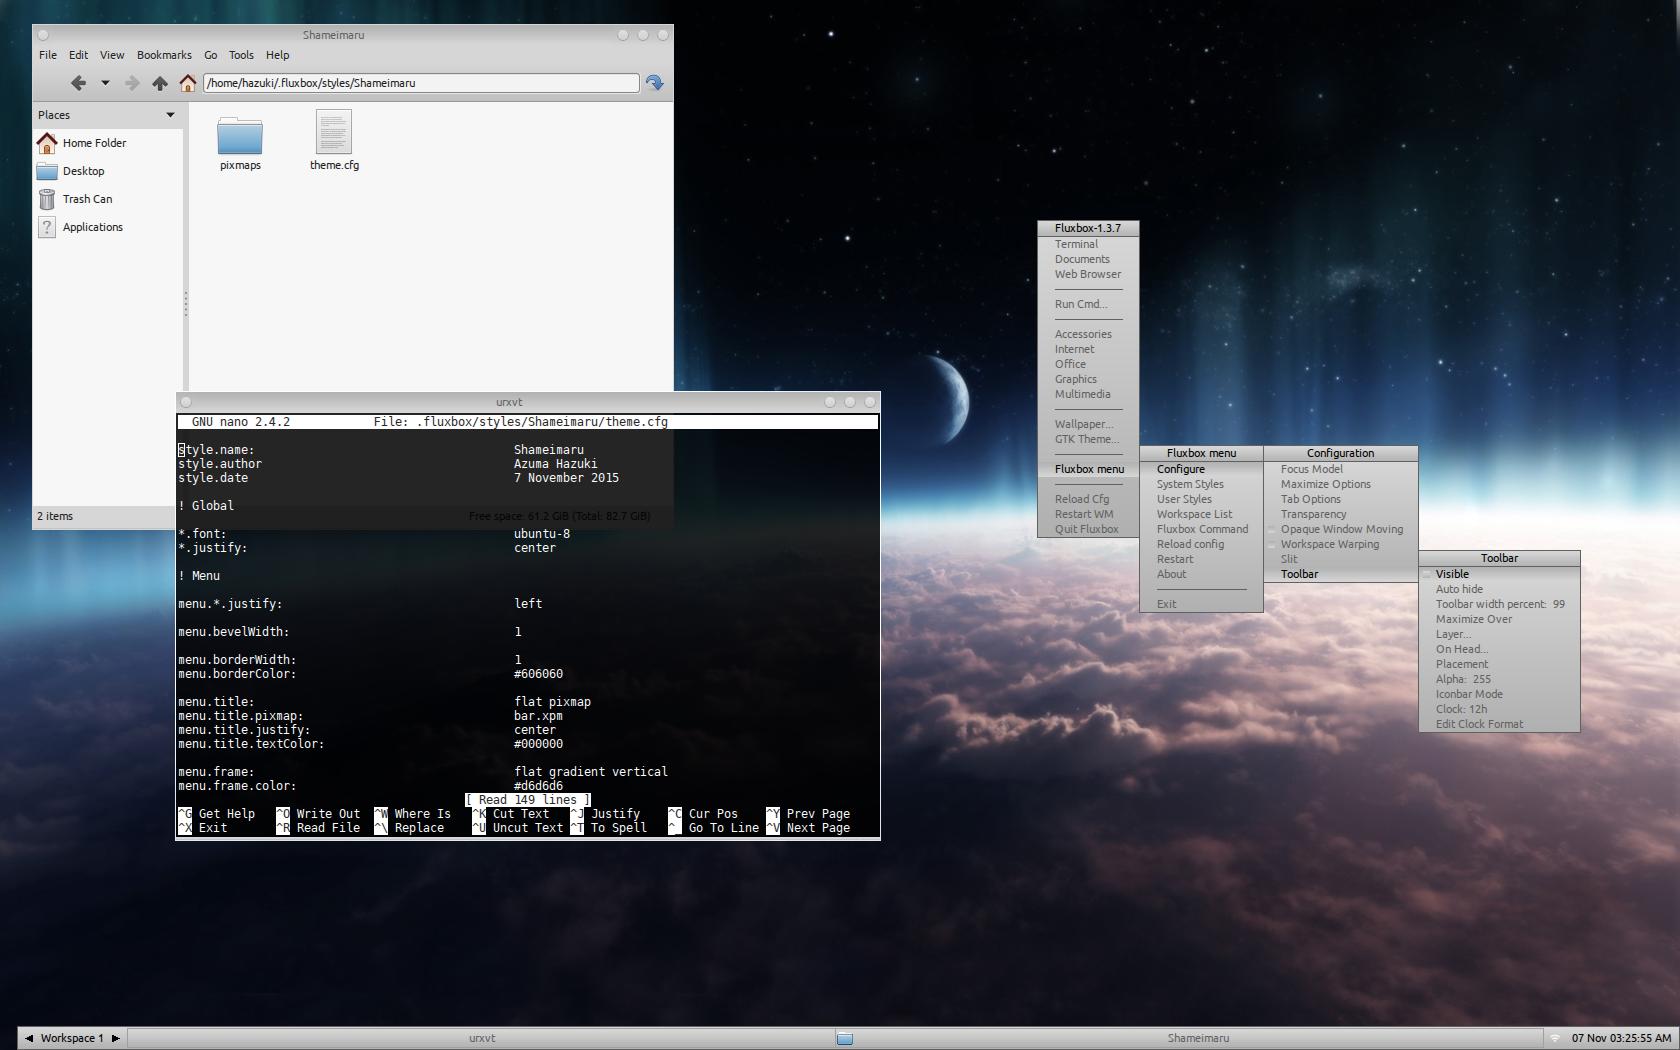Screen dimensions: 1680x1050
Task: Select the theme.cfg file
Action: point(334,141)
